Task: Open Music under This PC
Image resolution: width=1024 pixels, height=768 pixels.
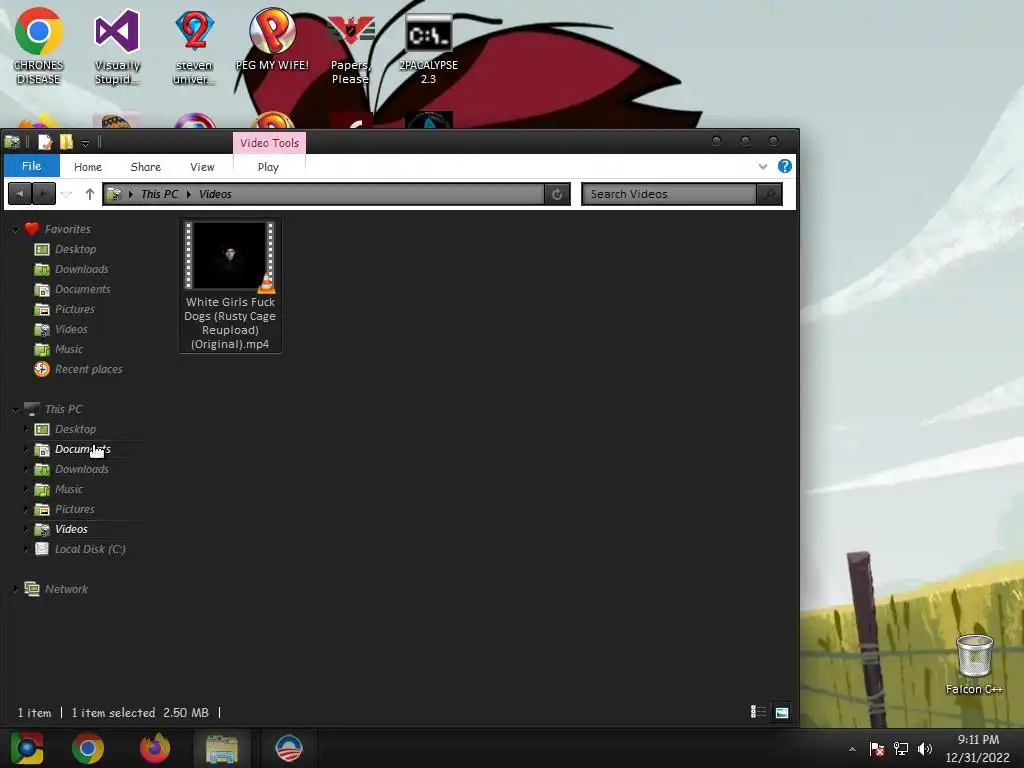Action: (x=69, y=489)
